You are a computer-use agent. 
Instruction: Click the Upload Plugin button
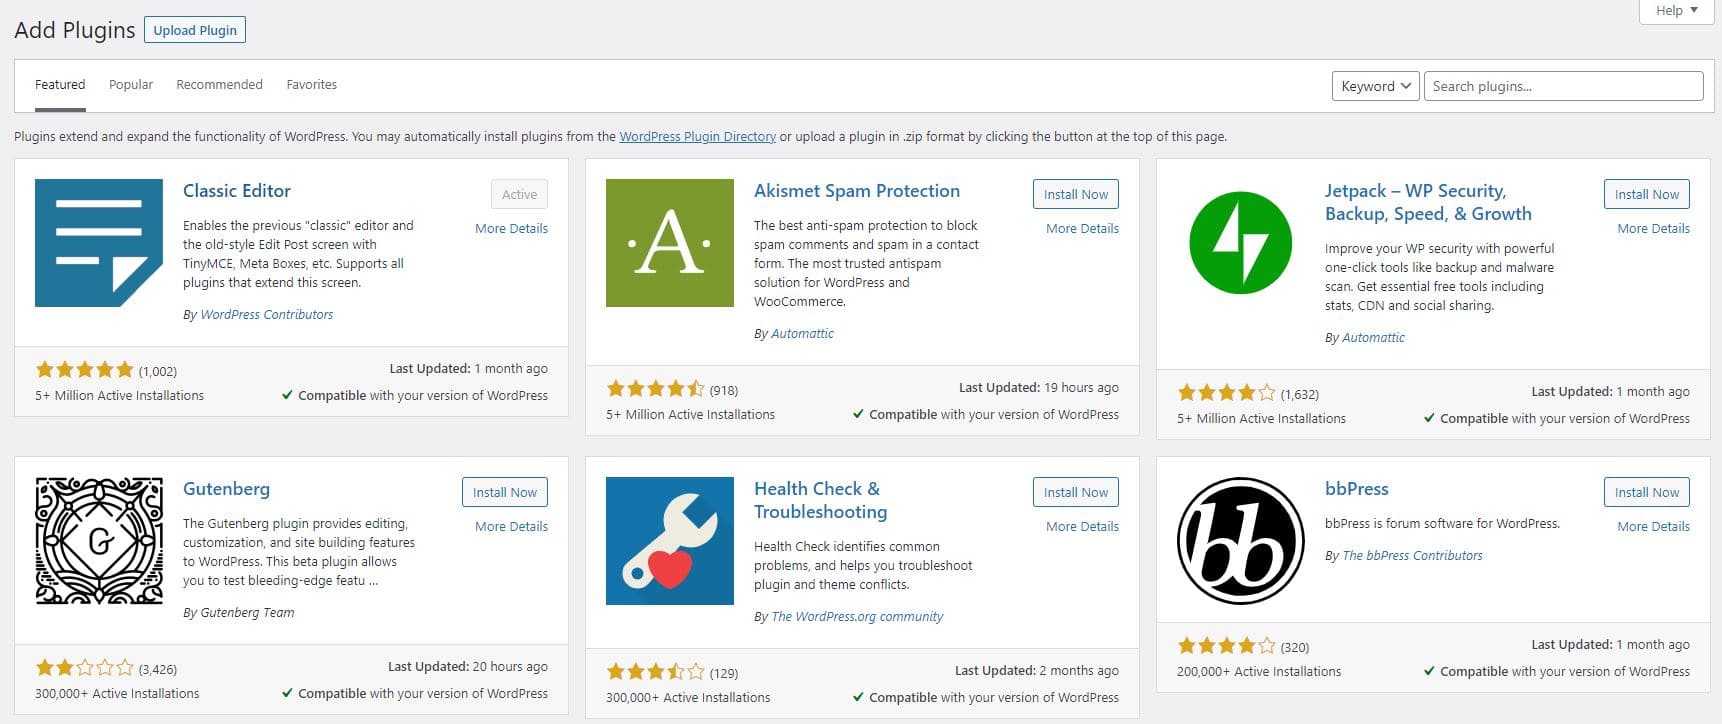pyautogui.click(x=195, y=30)
